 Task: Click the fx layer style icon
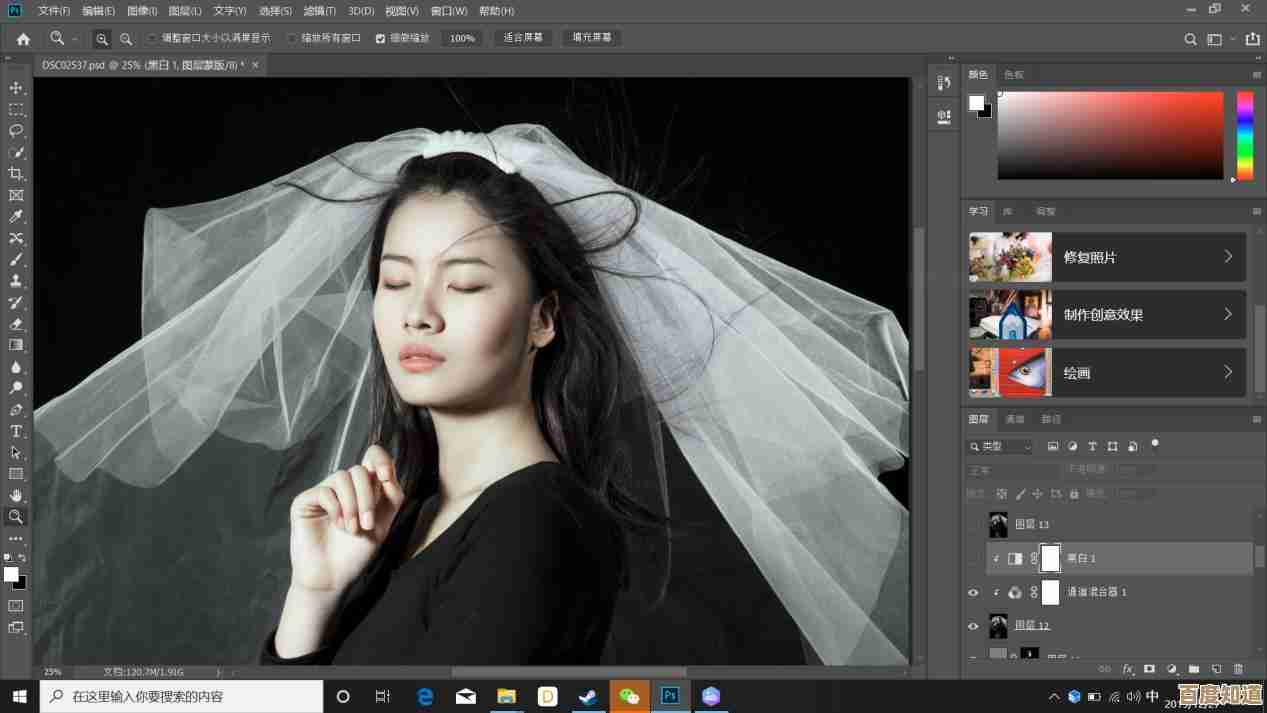[1128, 669]
